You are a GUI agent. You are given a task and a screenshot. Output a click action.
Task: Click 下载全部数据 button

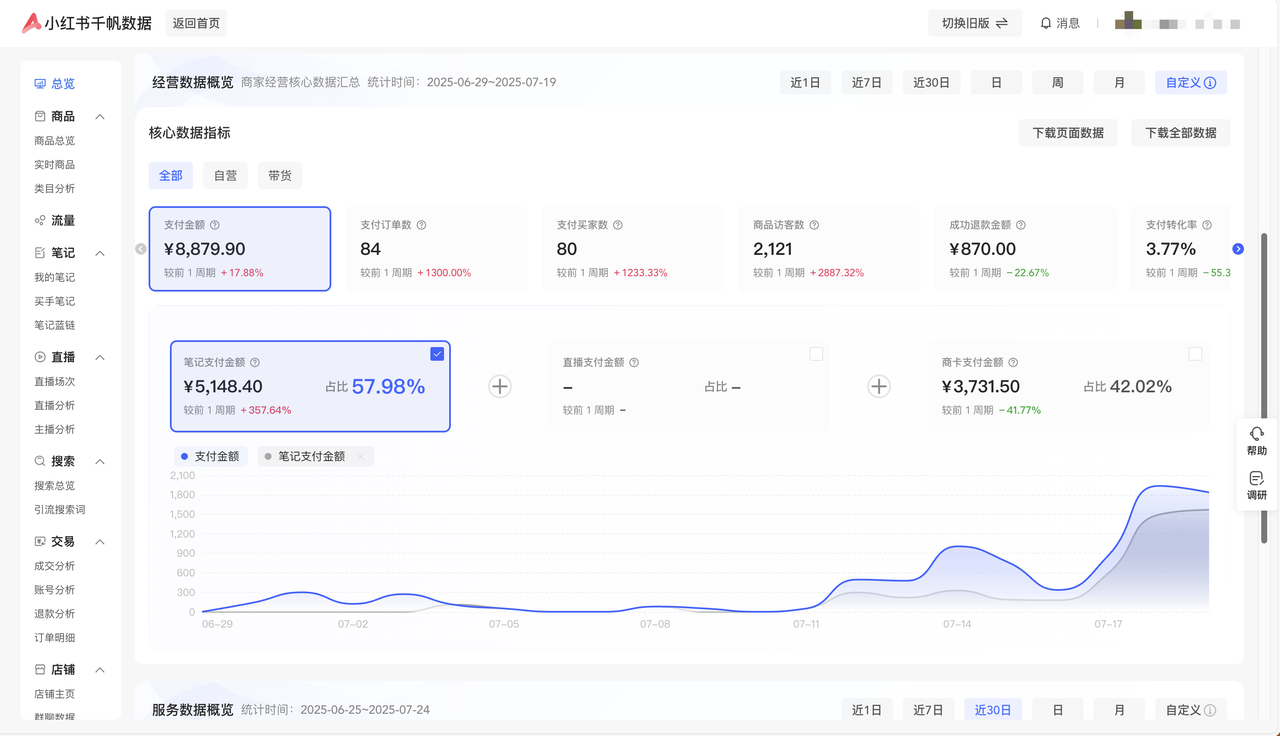(1181, 133)
